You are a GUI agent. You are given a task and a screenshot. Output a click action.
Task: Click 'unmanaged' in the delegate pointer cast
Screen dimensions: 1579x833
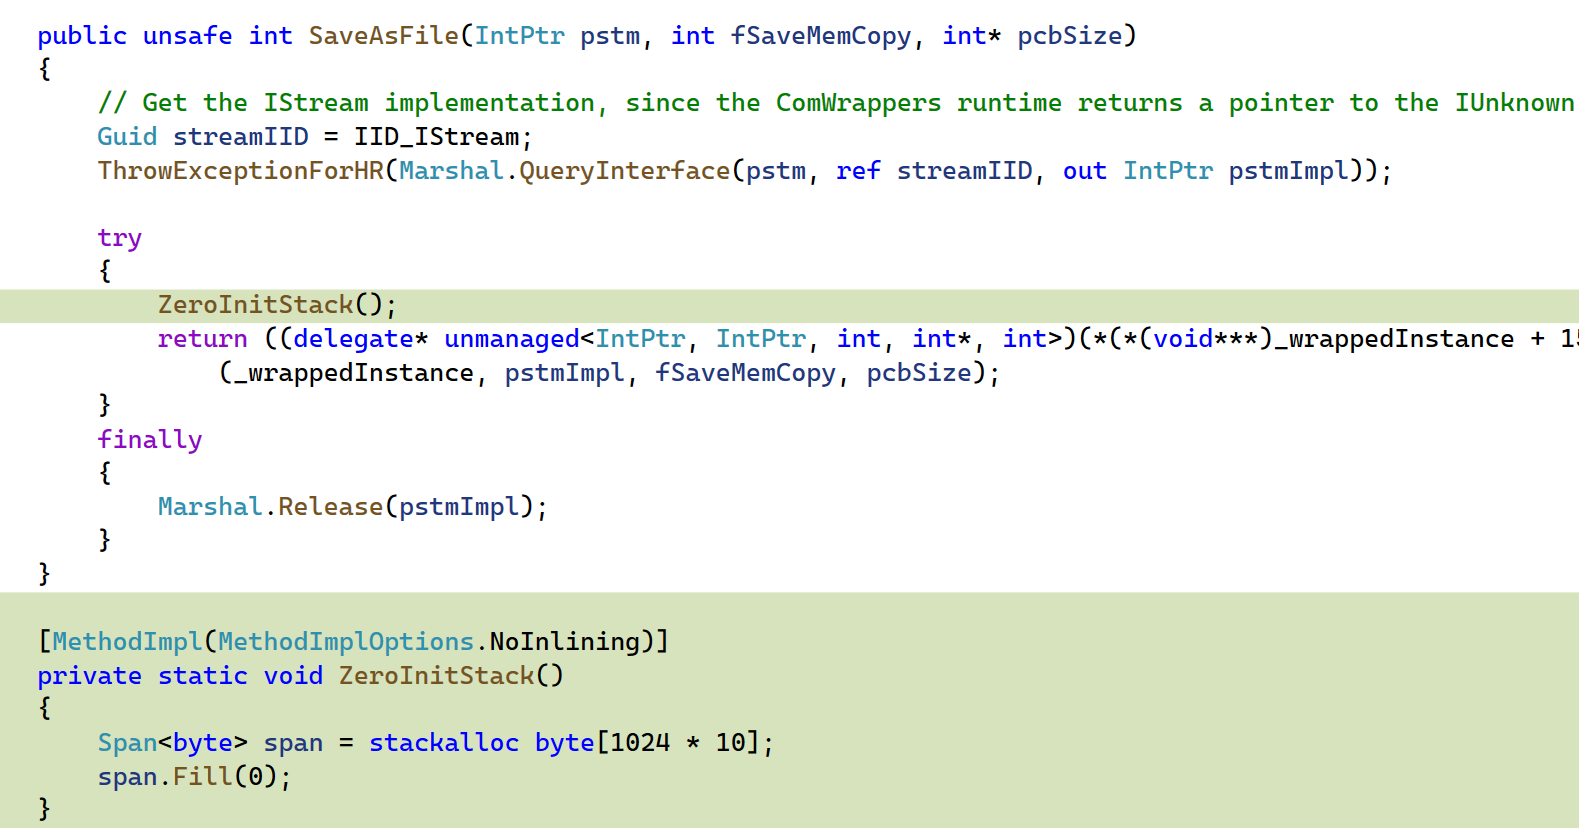tap(512, 339)
